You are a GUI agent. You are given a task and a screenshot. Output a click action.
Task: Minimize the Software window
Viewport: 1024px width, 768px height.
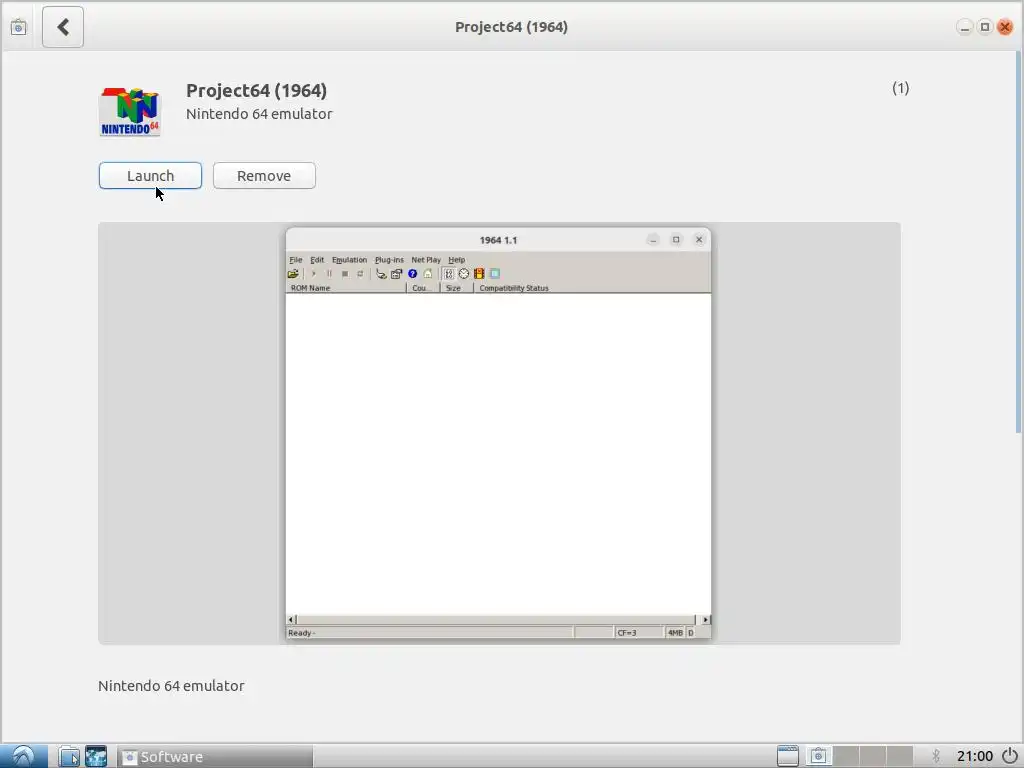[965, 27]
